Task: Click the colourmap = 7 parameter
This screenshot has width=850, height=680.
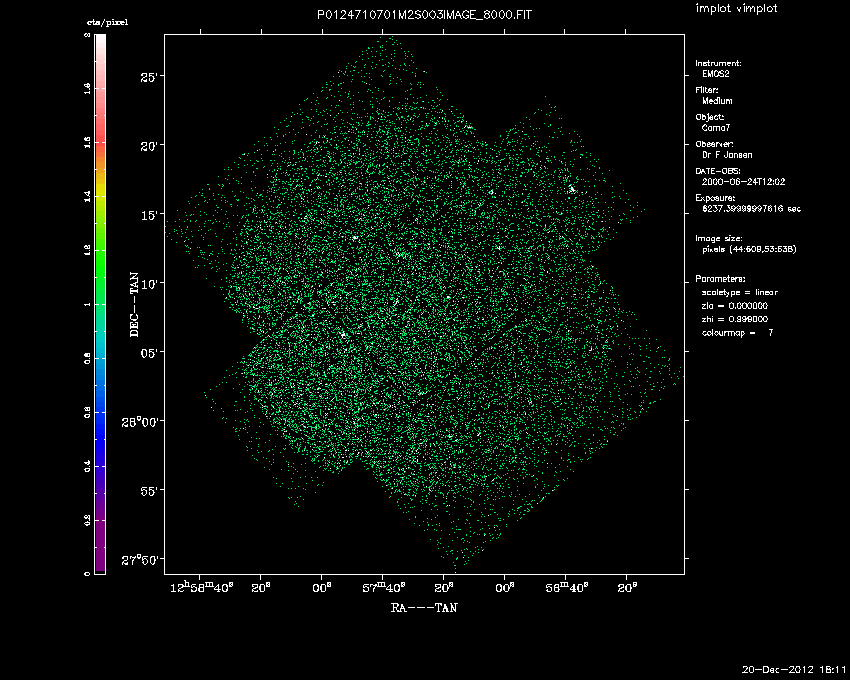Action: 739,331
